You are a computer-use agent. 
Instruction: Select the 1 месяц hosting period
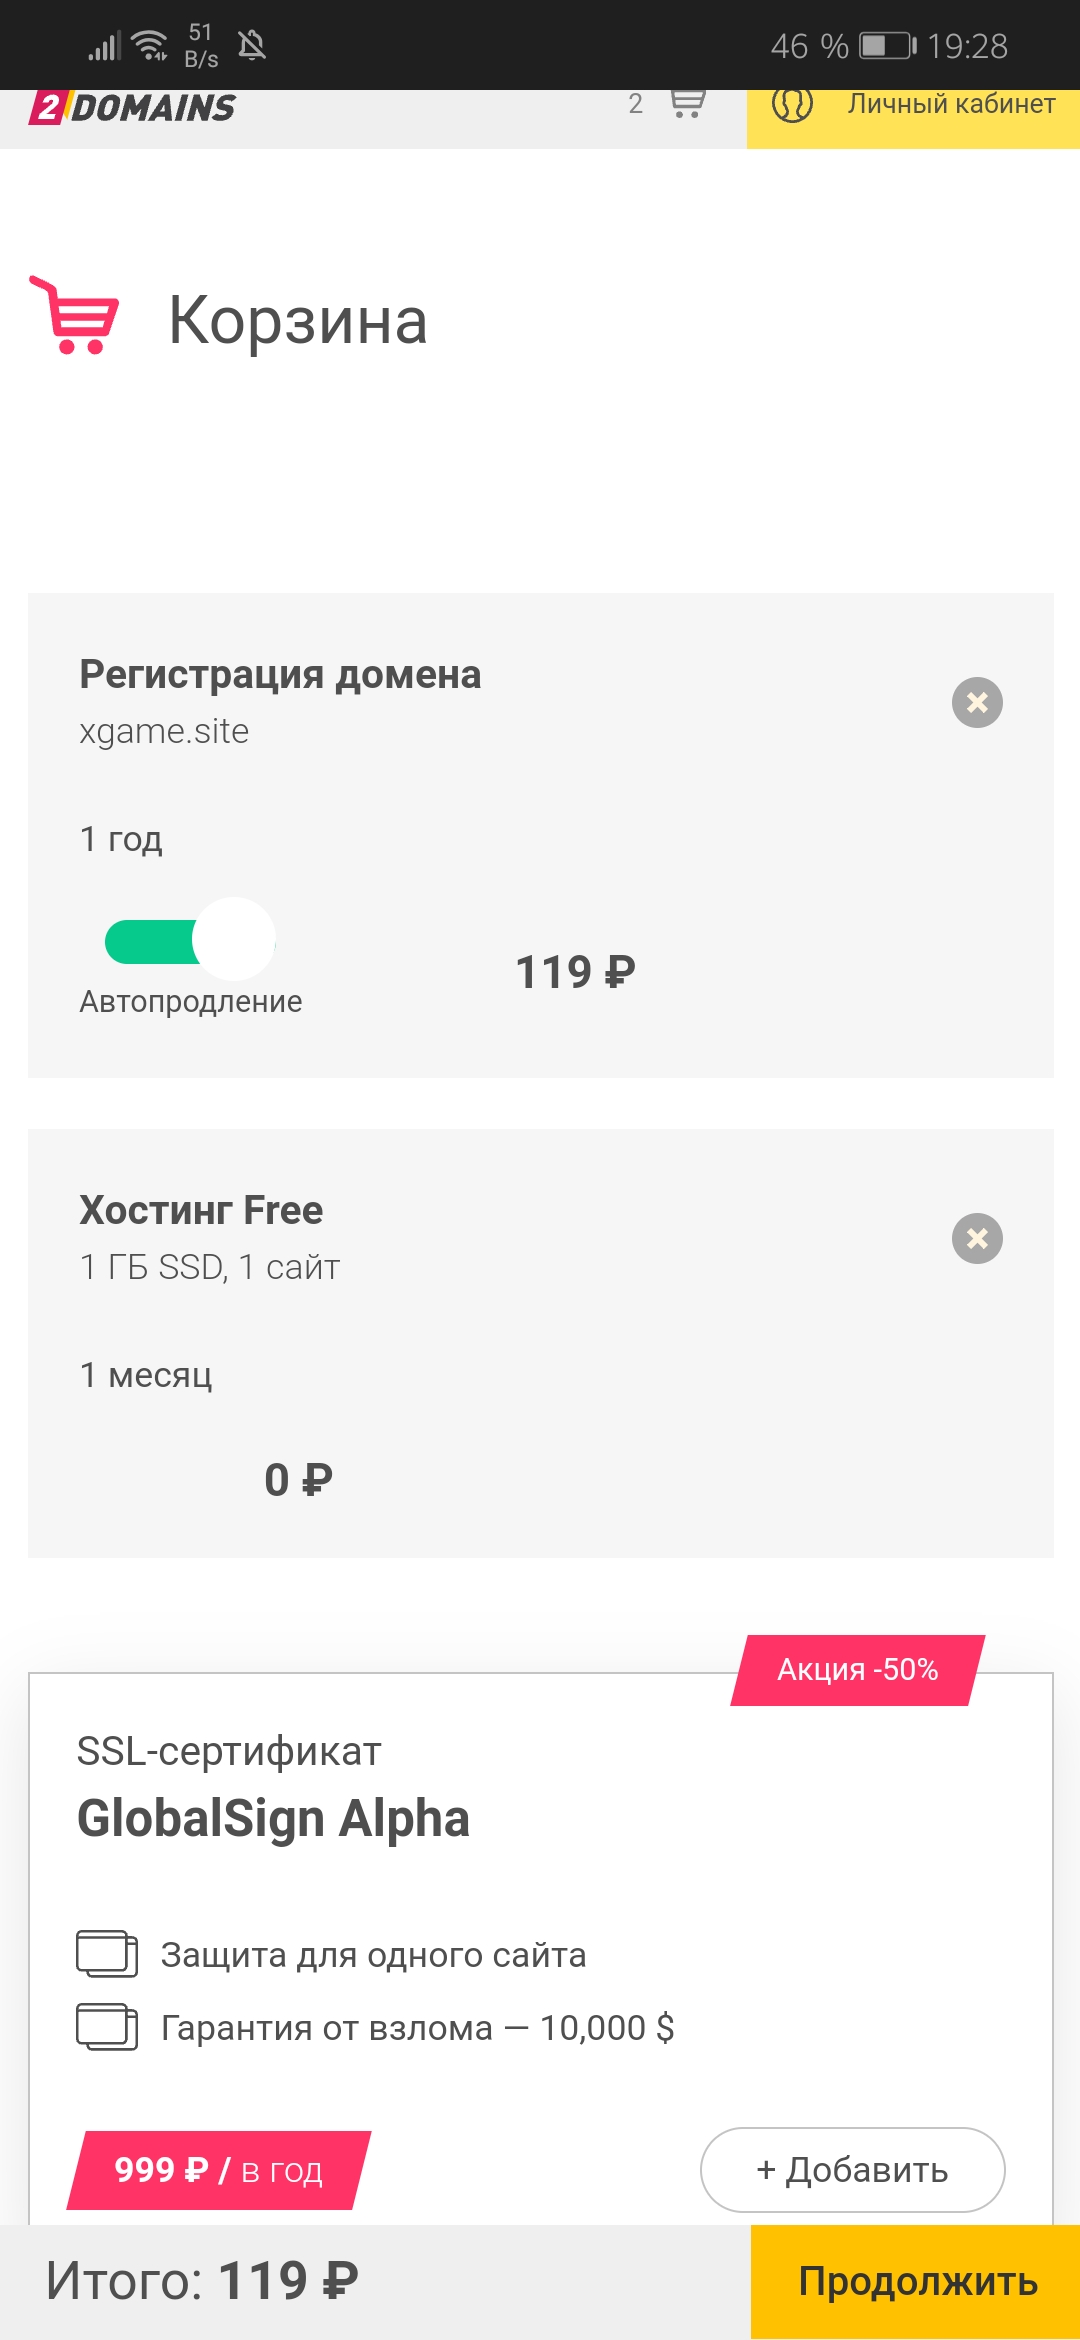point(146,1374)
